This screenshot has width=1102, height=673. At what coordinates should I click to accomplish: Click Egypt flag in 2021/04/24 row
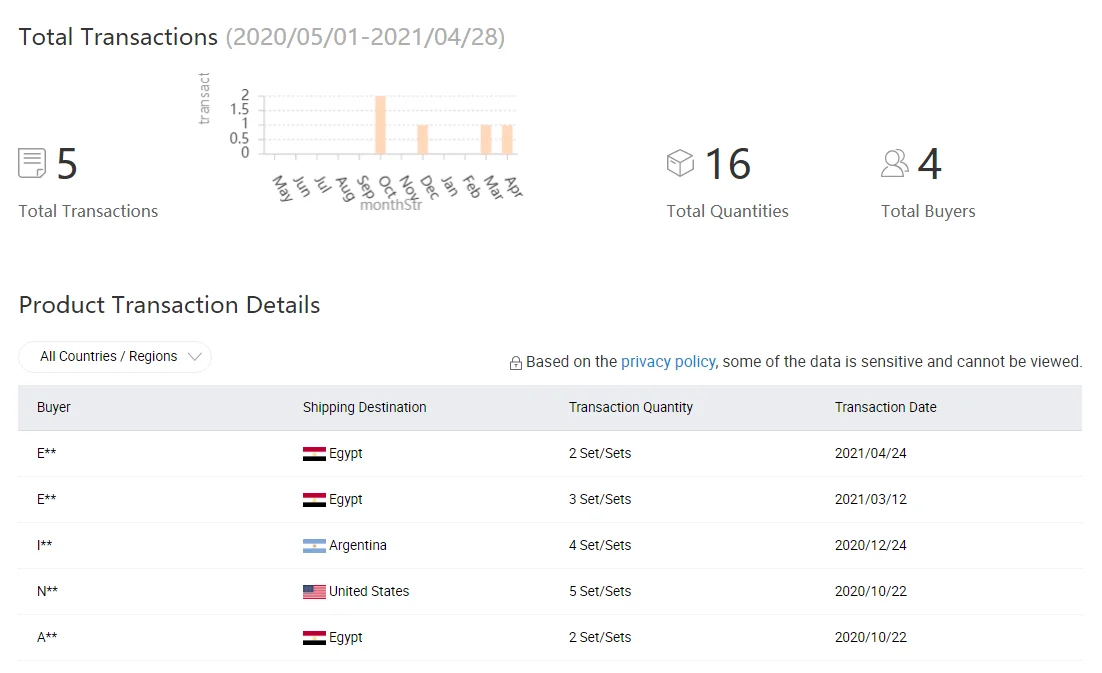314,454
